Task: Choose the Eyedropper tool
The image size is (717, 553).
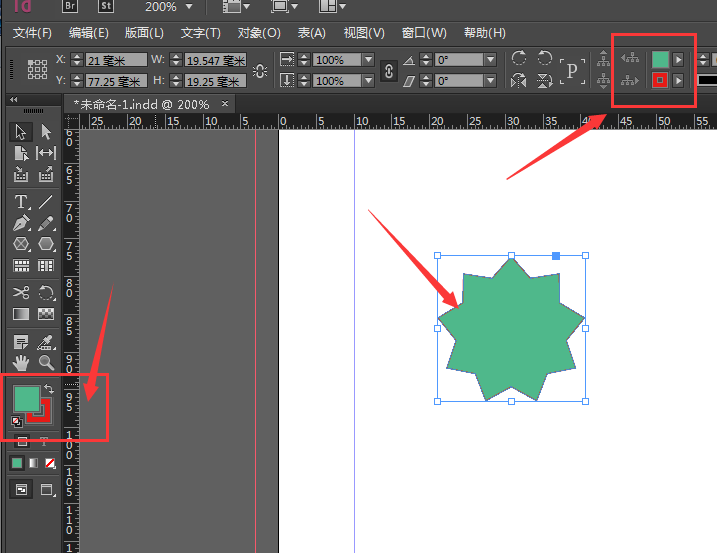Action: 46,342
